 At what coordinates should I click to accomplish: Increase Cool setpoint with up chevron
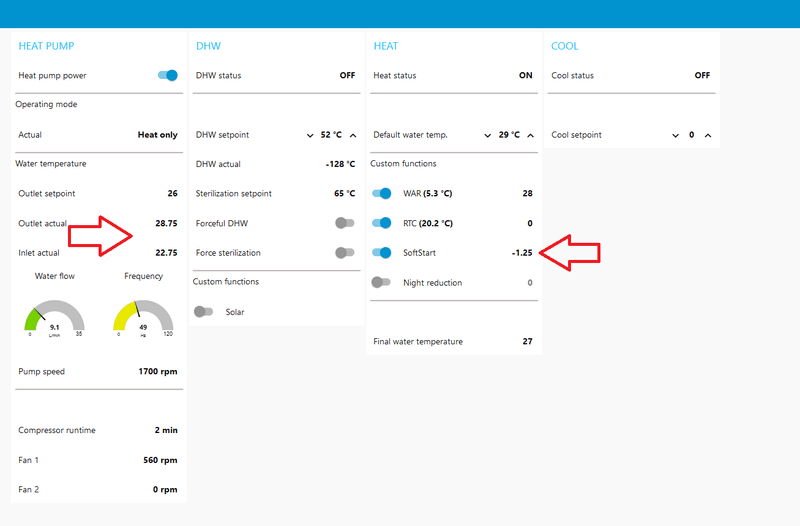[x=708, y=135]
